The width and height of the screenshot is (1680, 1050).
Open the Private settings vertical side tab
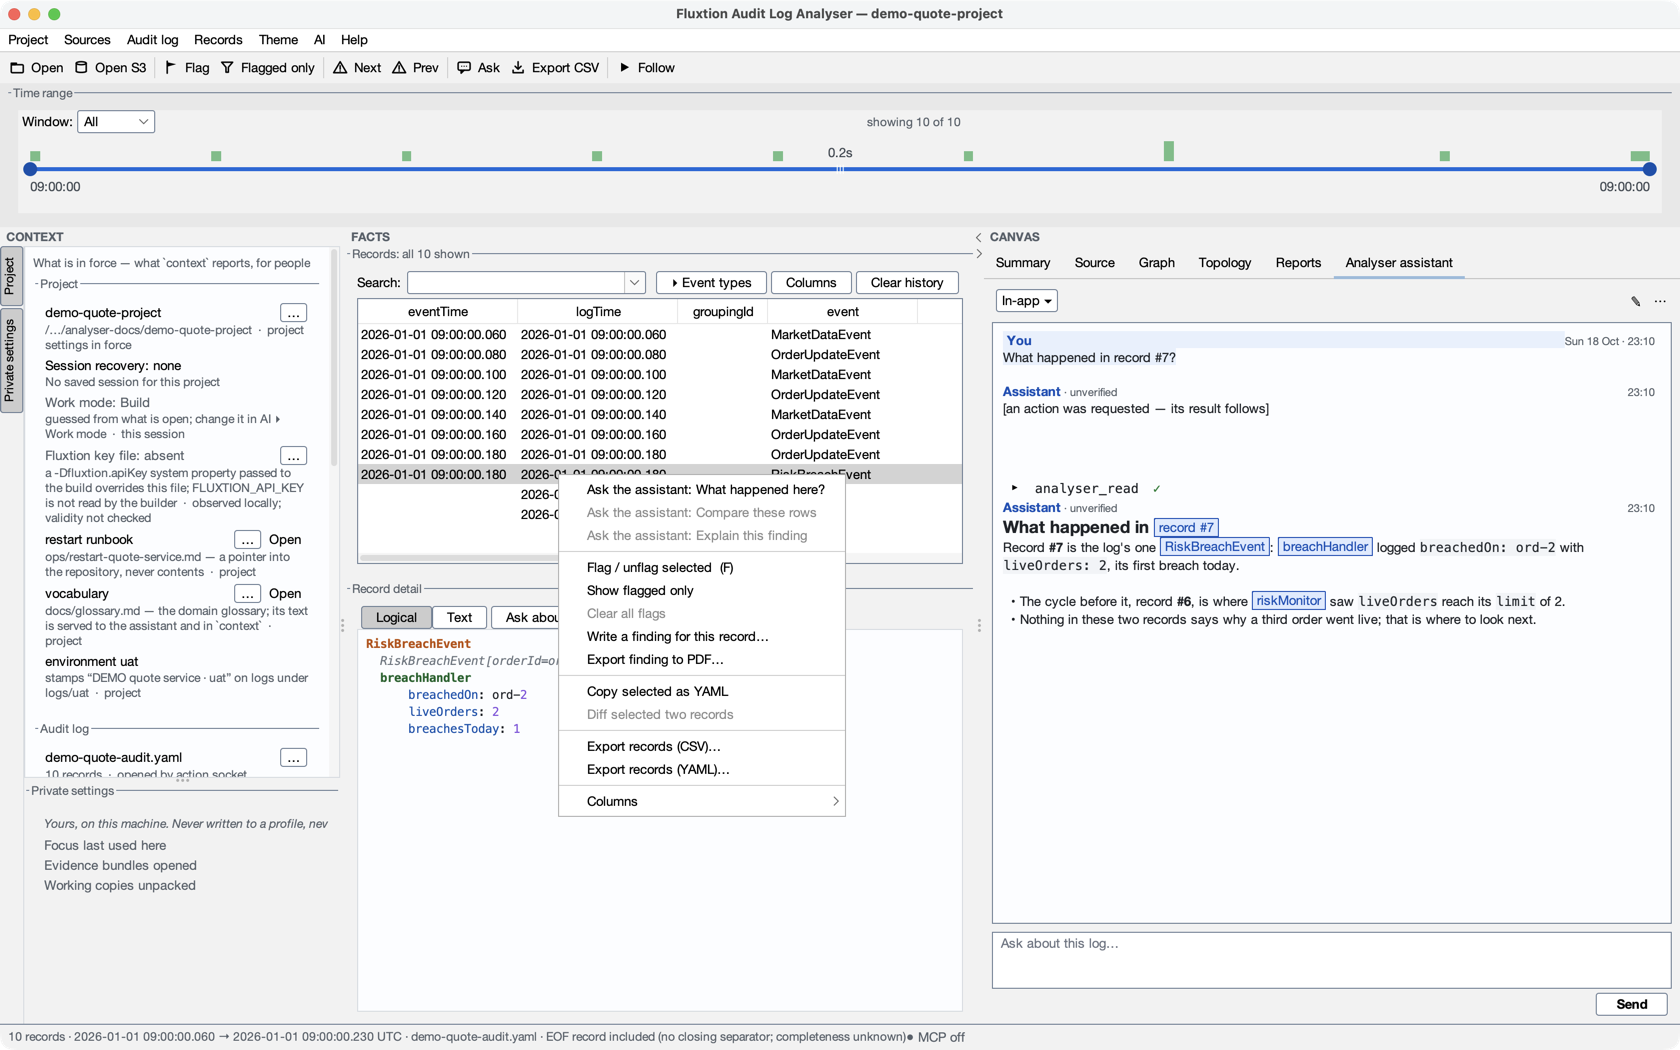(x=10, y=360)
